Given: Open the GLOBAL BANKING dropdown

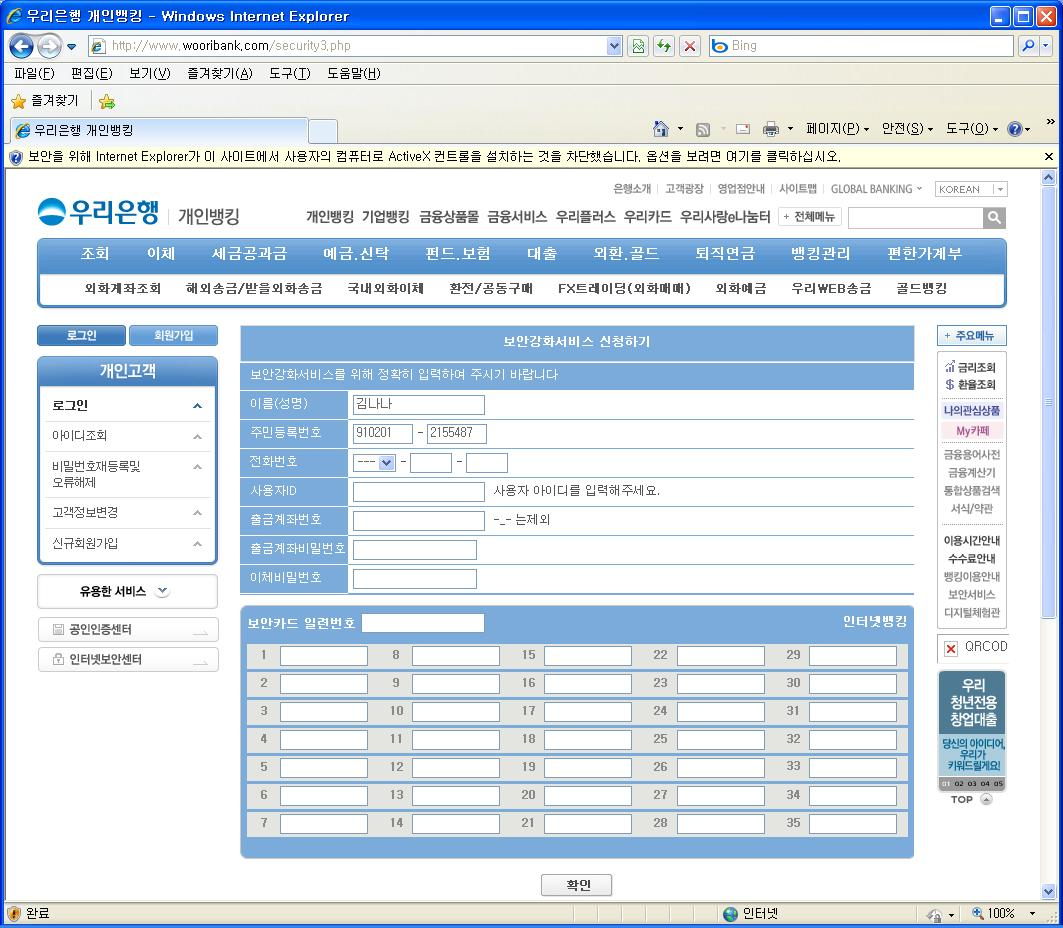Looking at the screenshot, I should [x=919, y=188].
